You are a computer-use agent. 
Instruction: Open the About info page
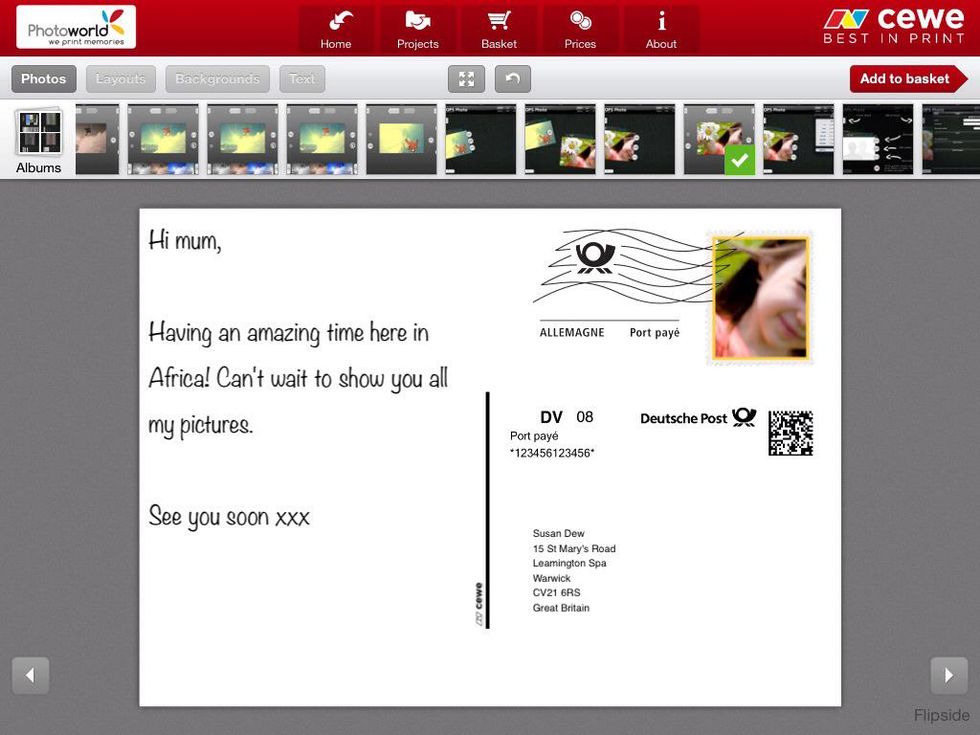coord(661,29)
